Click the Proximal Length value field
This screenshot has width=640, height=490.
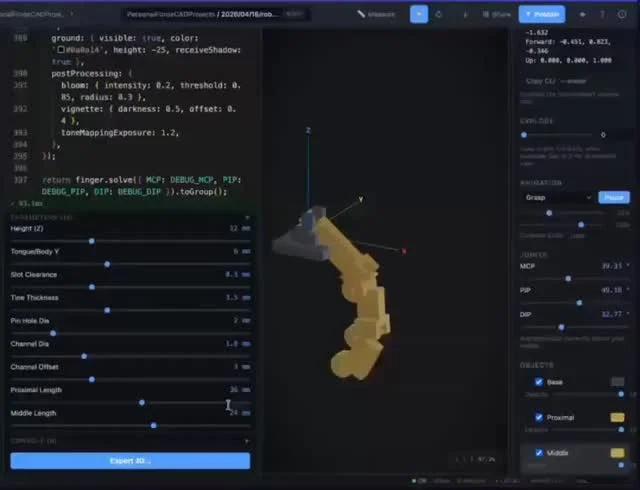(239, 390)
